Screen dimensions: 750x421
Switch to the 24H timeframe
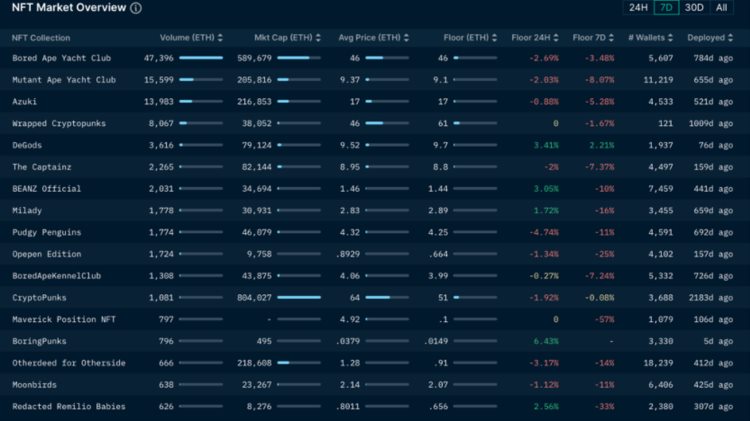tap(638, 8)
